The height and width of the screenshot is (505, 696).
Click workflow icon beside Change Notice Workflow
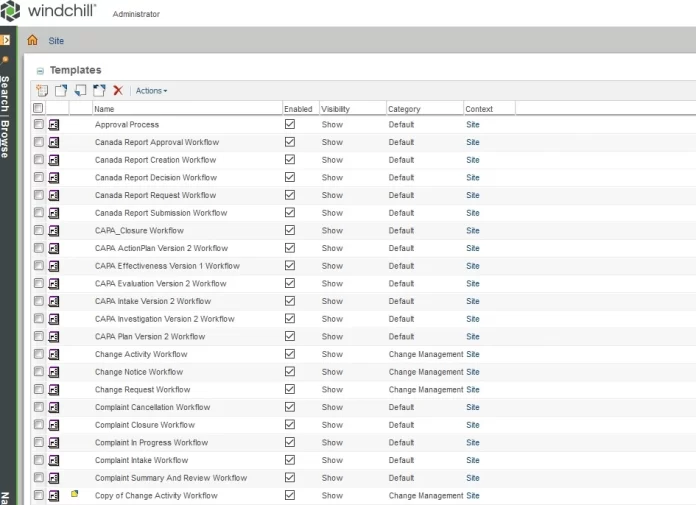coord(54,372)
